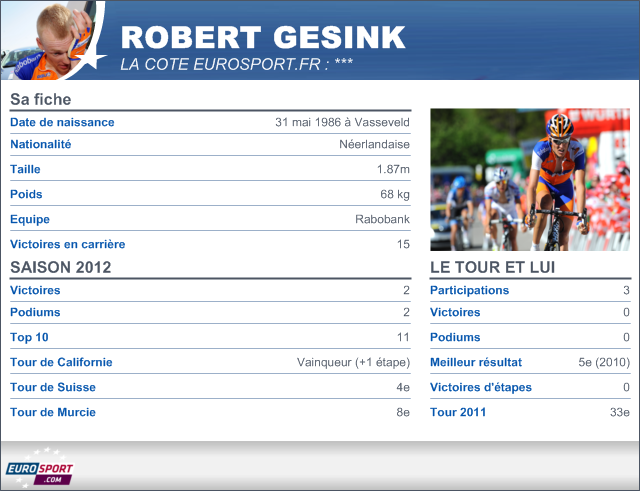Click the 'Victoires d'étapes' label
This screenshot has width=640, height=491.
(x=481, y=387)
